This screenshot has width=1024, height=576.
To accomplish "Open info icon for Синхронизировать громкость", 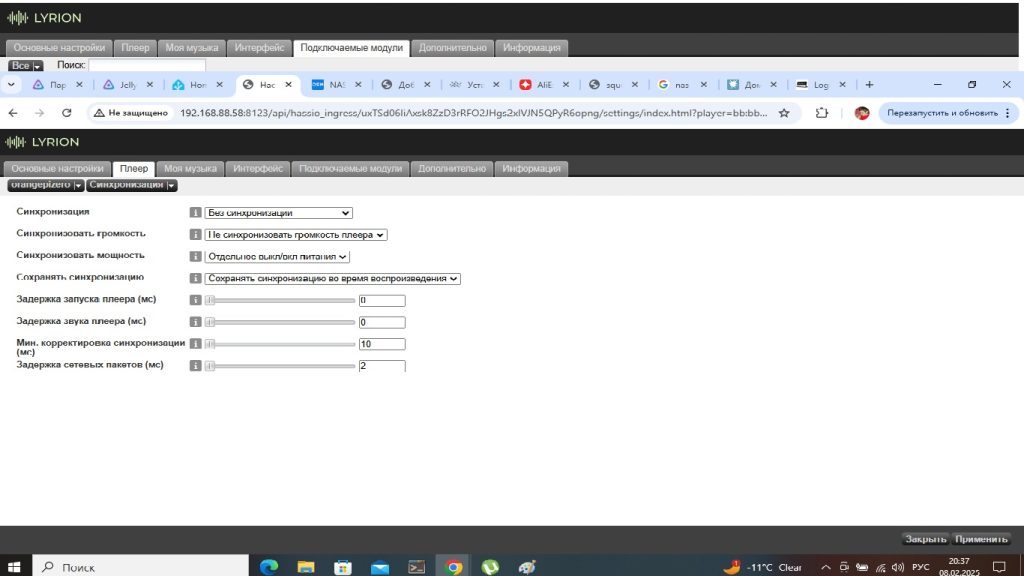I will tap(196, 235).
